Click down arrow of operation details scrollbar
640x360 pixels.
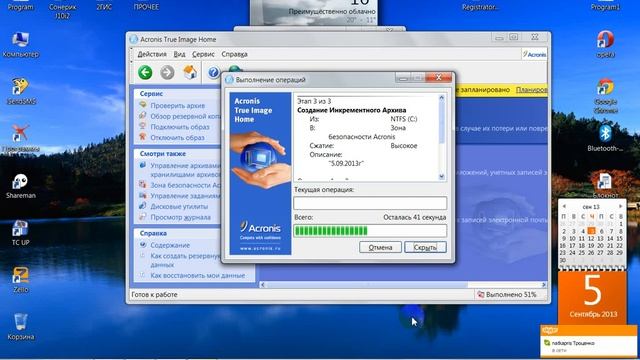(441, 176)
